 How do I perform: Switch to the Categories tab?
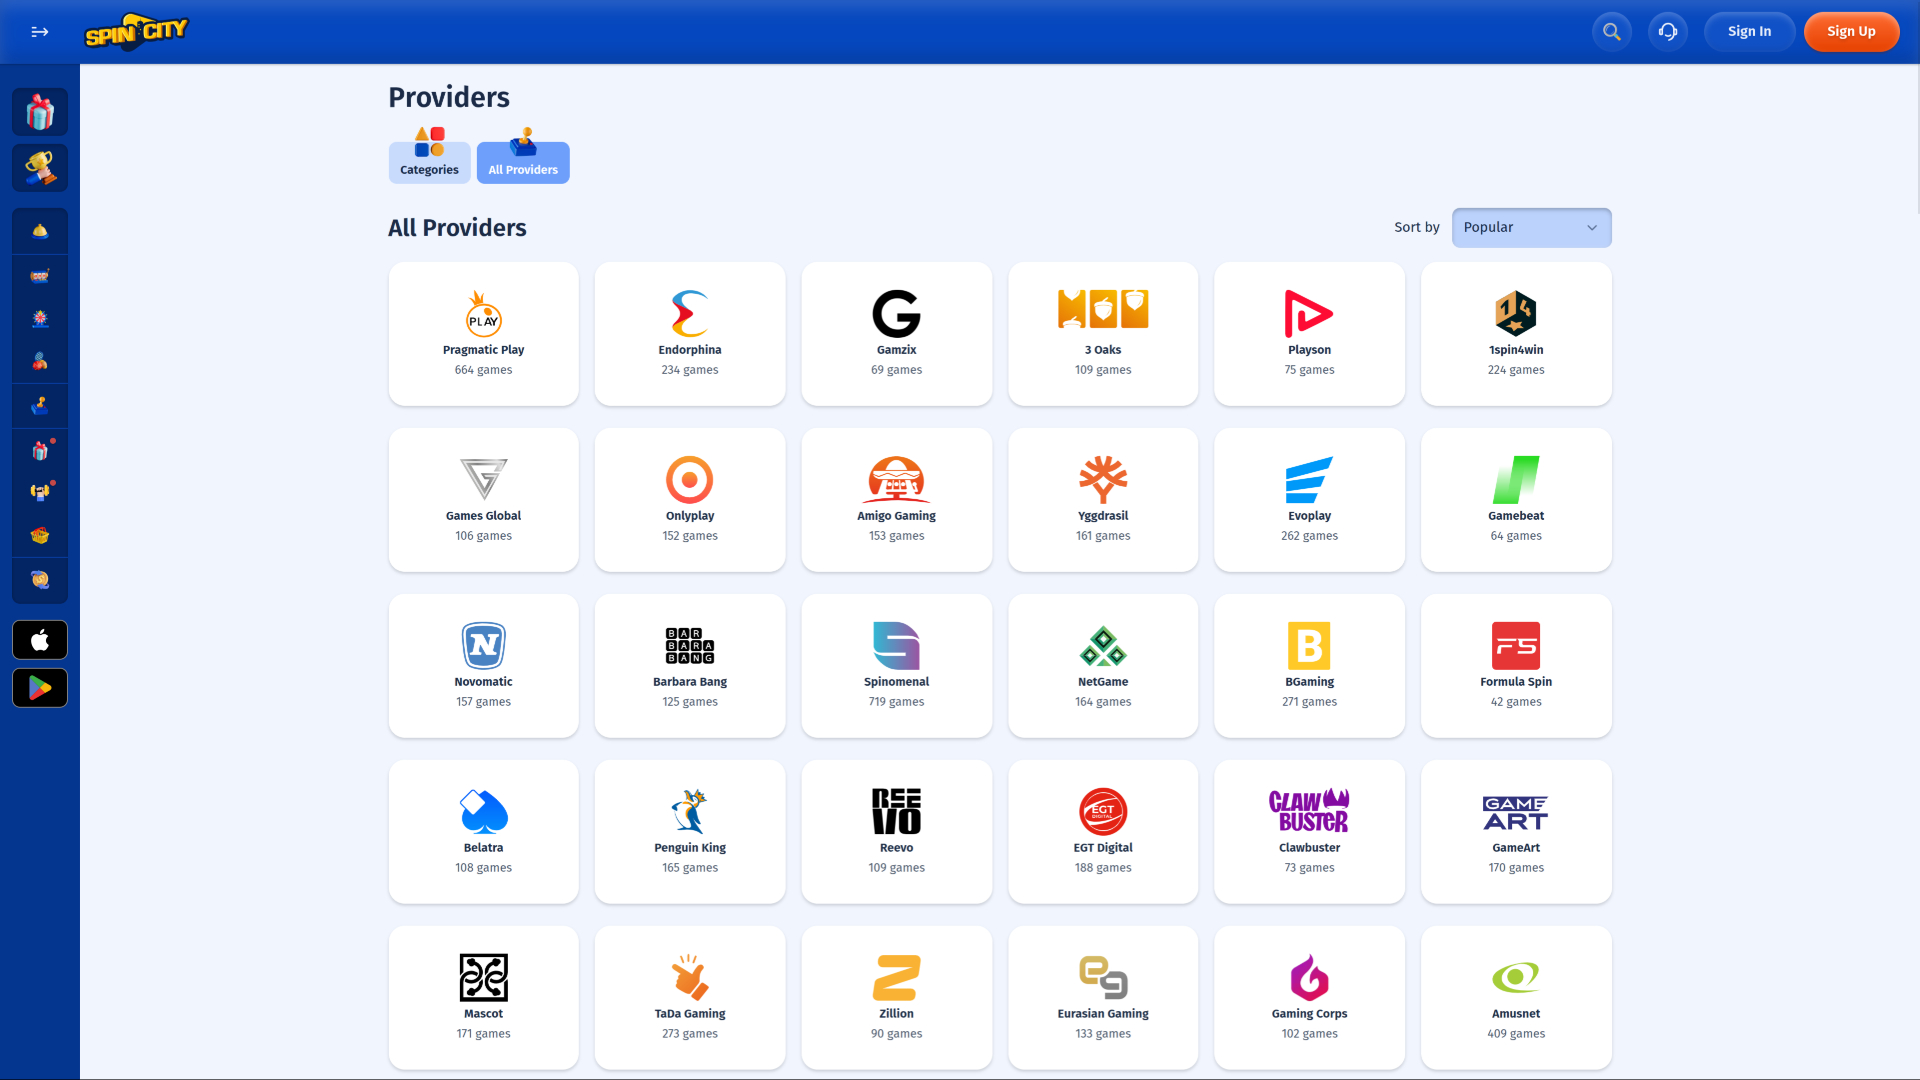[429, 162]
